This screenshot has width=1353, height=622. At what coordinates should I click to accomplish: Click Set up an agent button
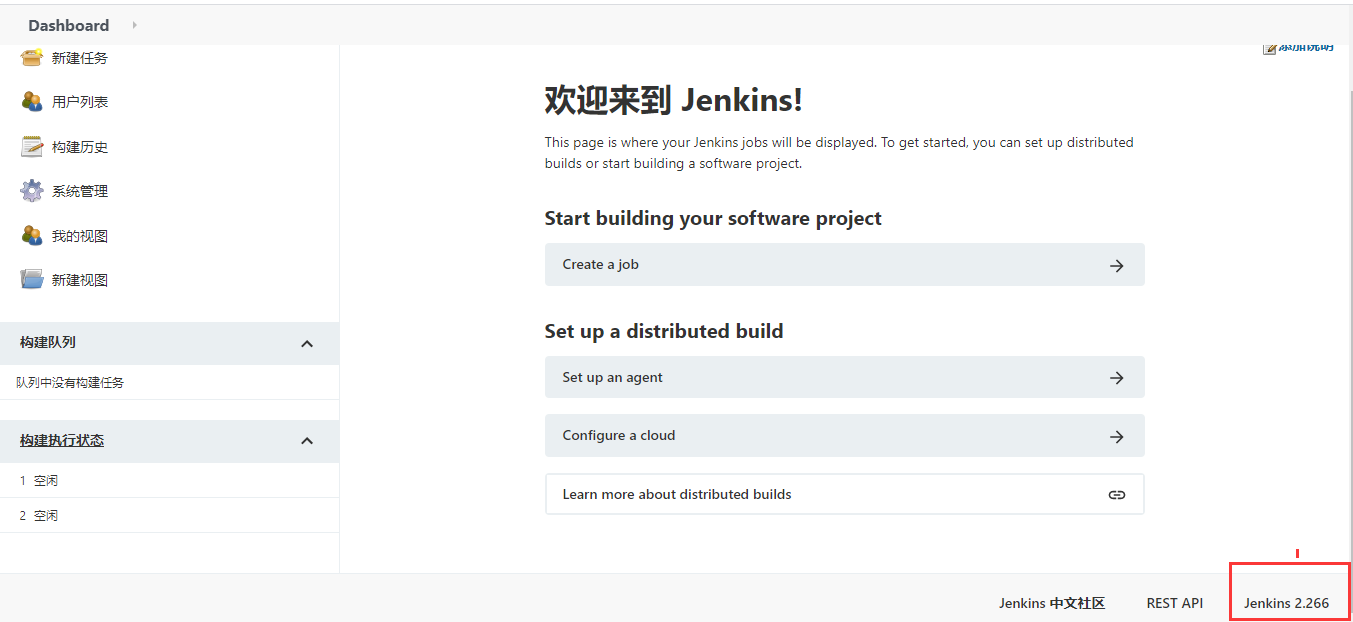(x=844, y=377)
